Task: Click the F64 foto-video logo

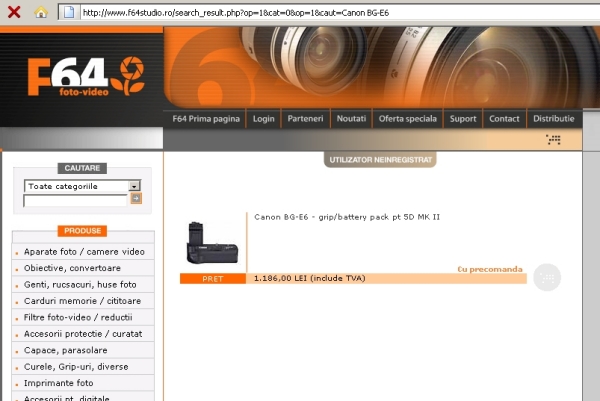Action: click(86, 76)
